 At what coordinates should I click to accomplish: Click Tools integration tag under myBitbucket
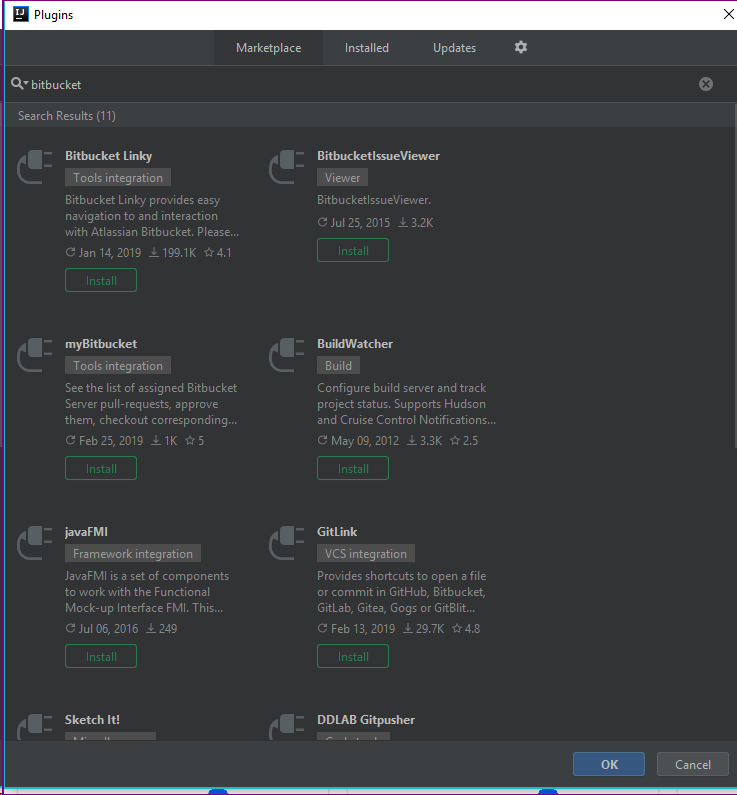(x=118, y=366)
